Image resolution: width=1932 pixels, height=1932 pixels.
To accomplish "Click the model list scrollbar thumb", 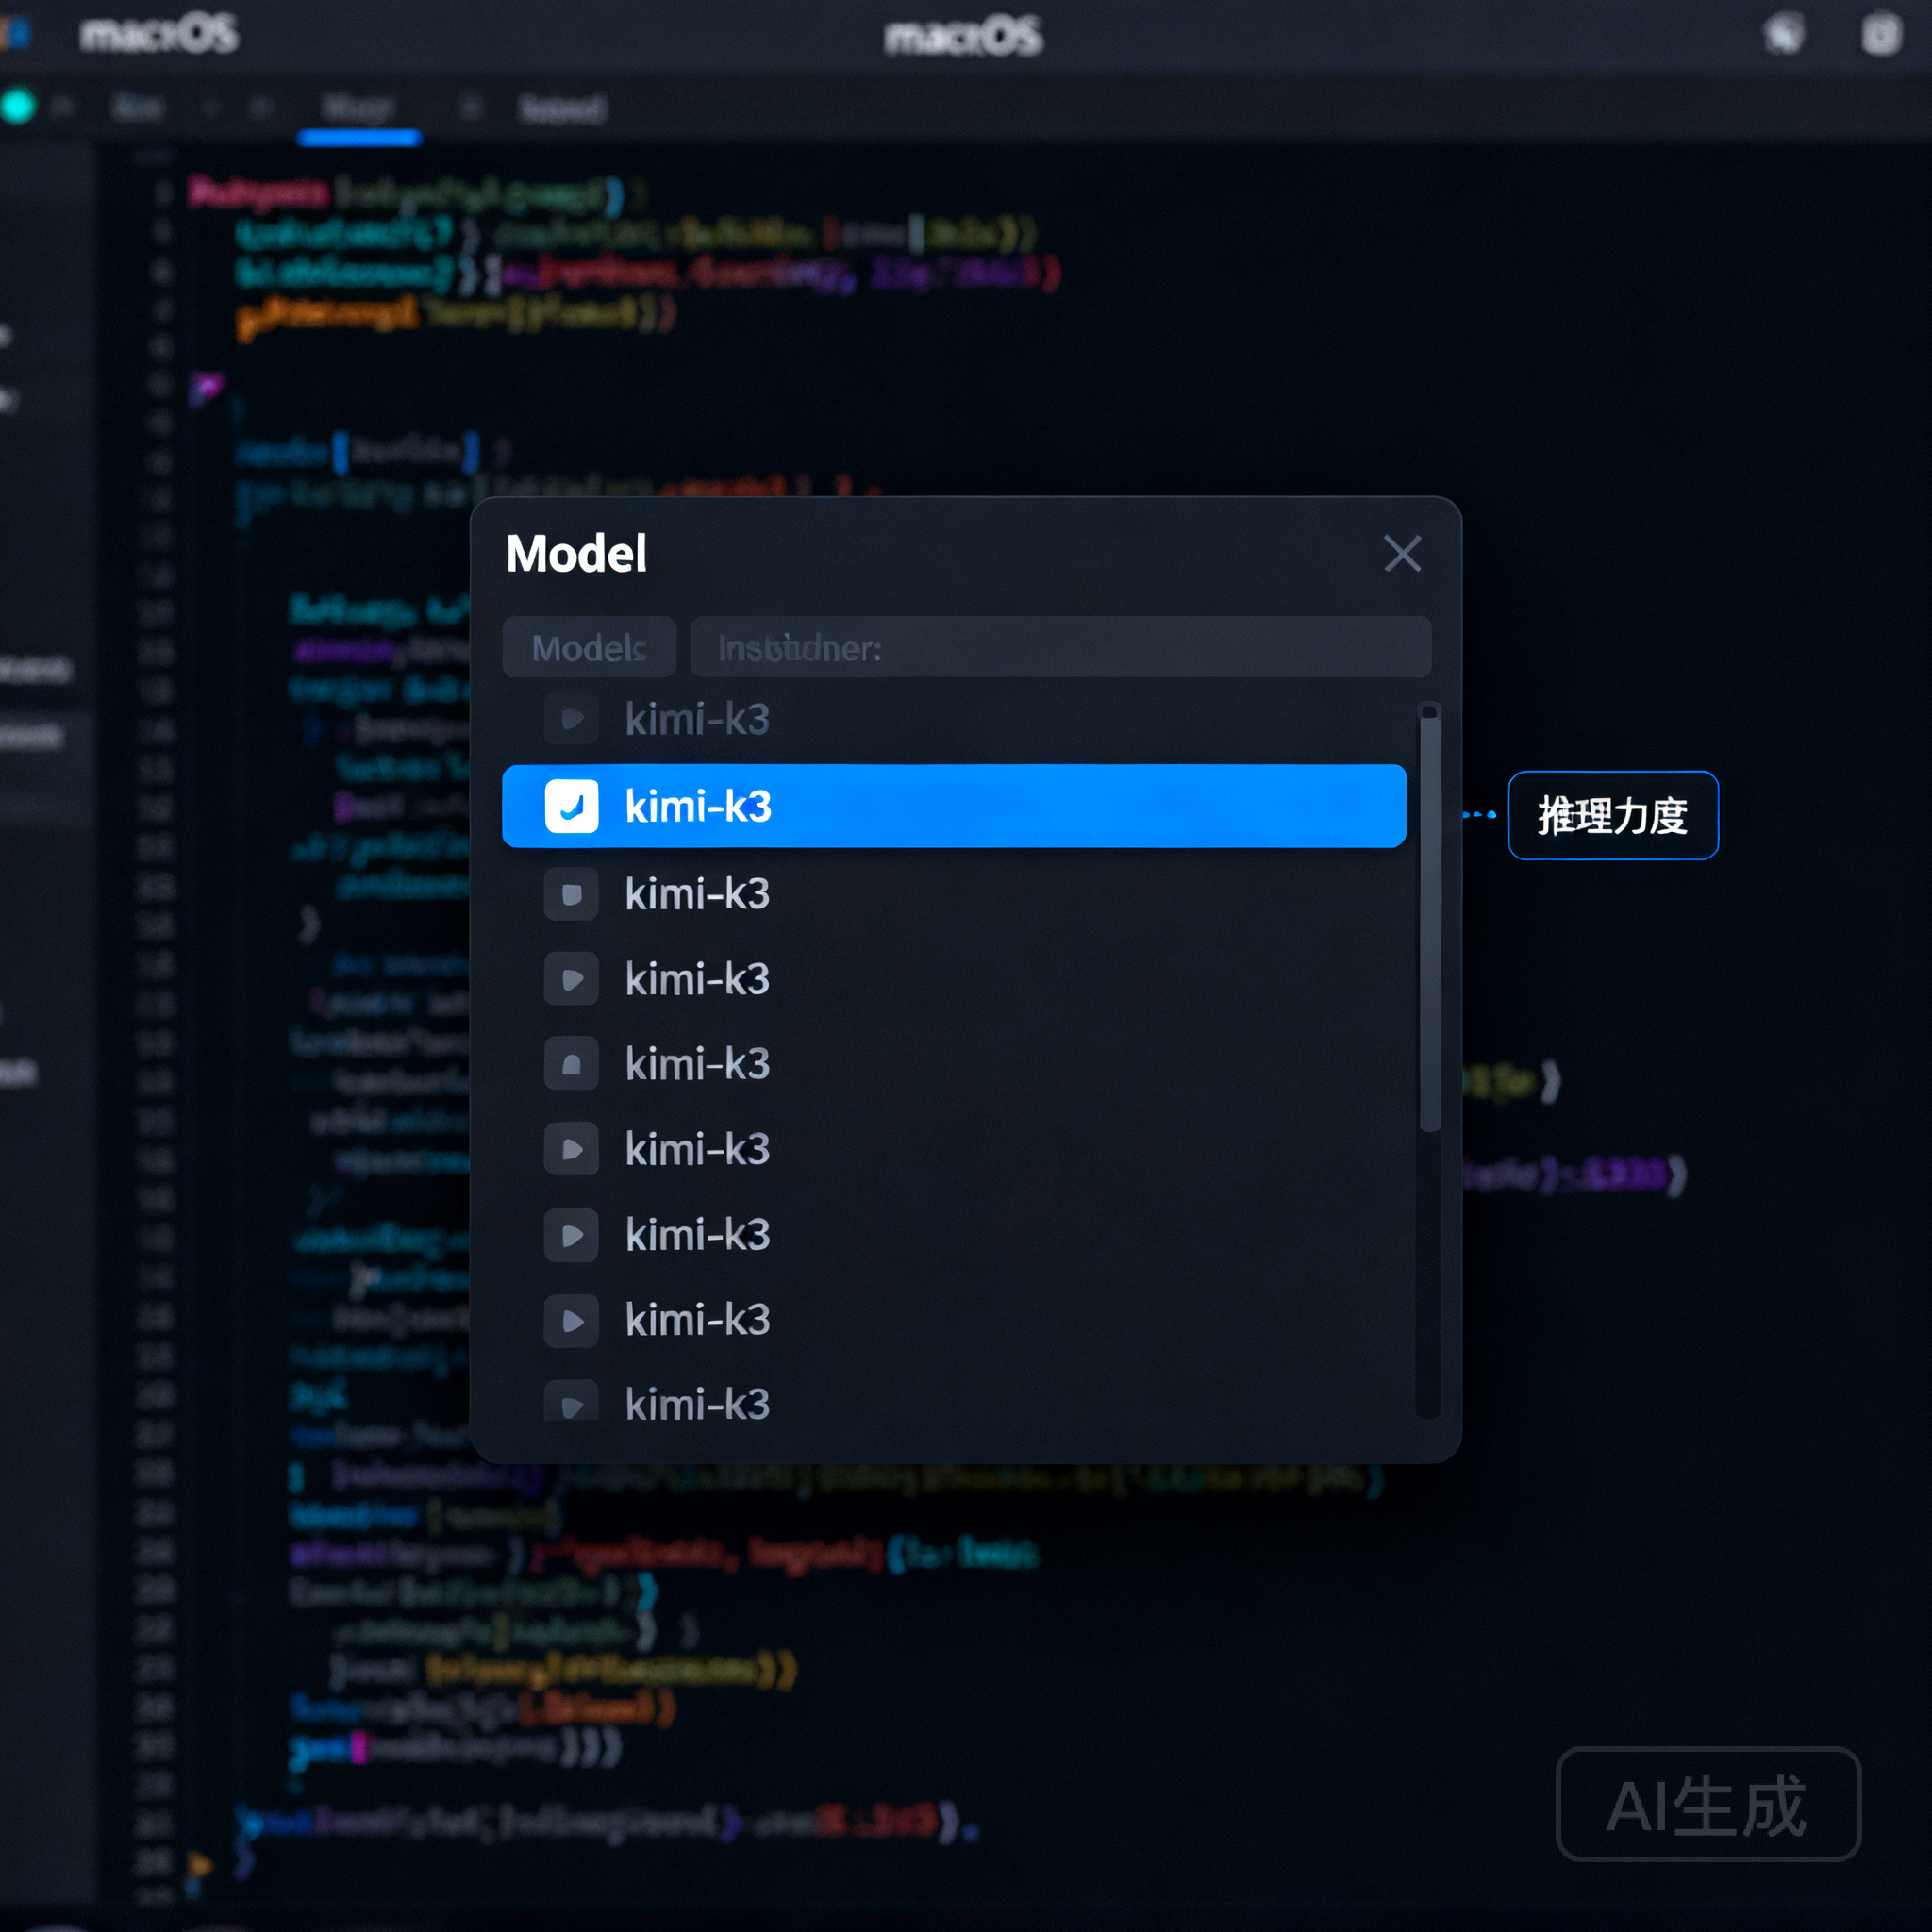I will pyautogui.click(x=1430, y=918).
